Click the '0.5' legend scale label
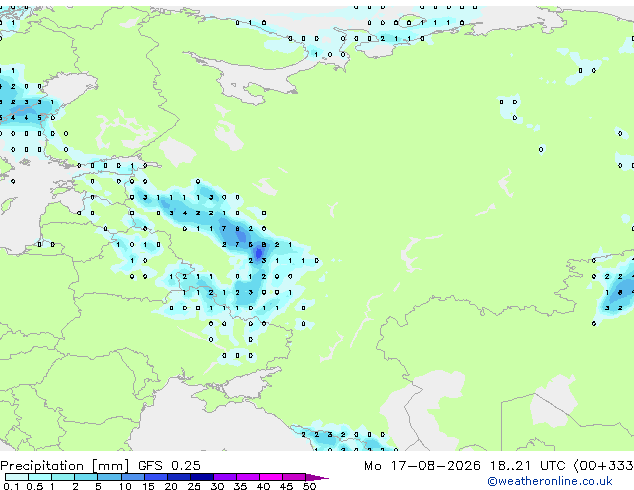 pyautogui.click(x=35, y=486)
